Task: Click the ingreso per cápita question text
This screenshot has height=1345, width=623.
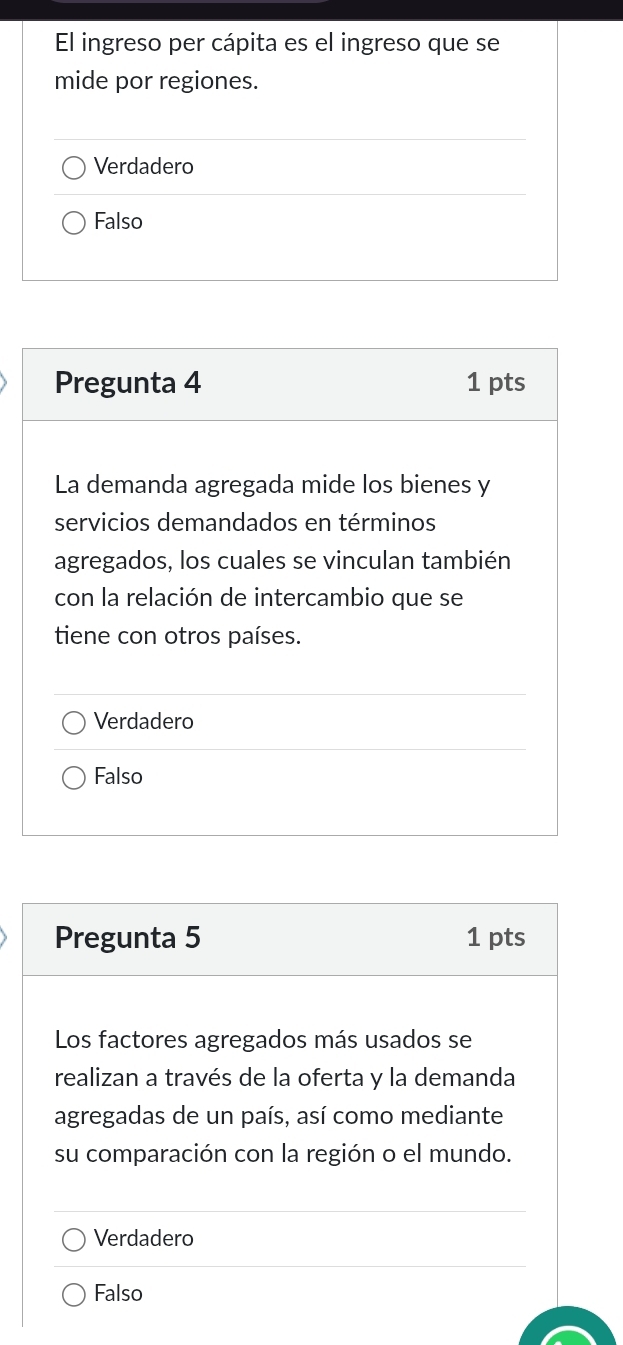Action: coord(277,61)
